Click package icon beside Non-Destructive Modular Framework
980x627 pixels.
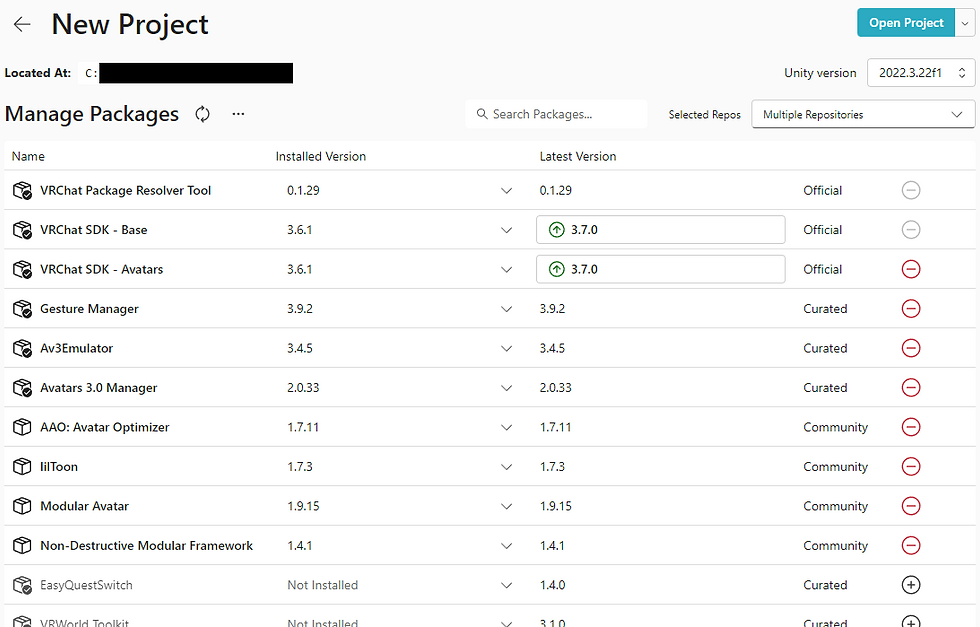point(22,545)
